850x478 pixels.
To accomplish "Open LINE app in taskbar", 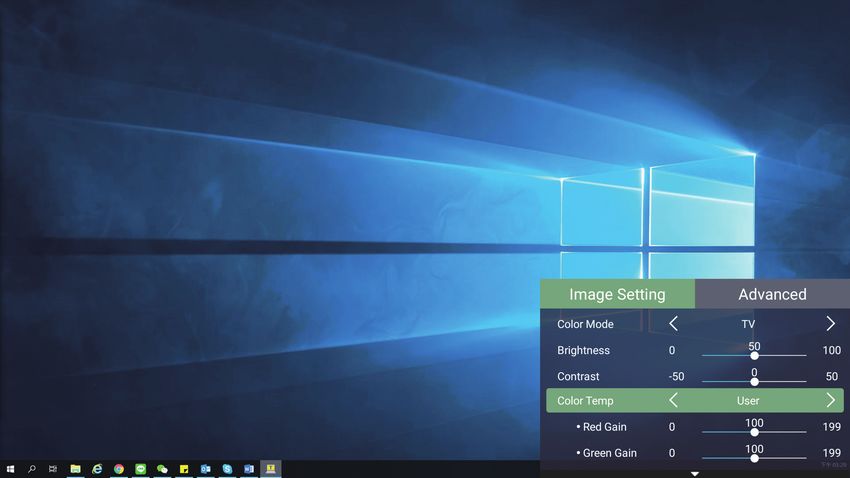I will click(140, 469).
